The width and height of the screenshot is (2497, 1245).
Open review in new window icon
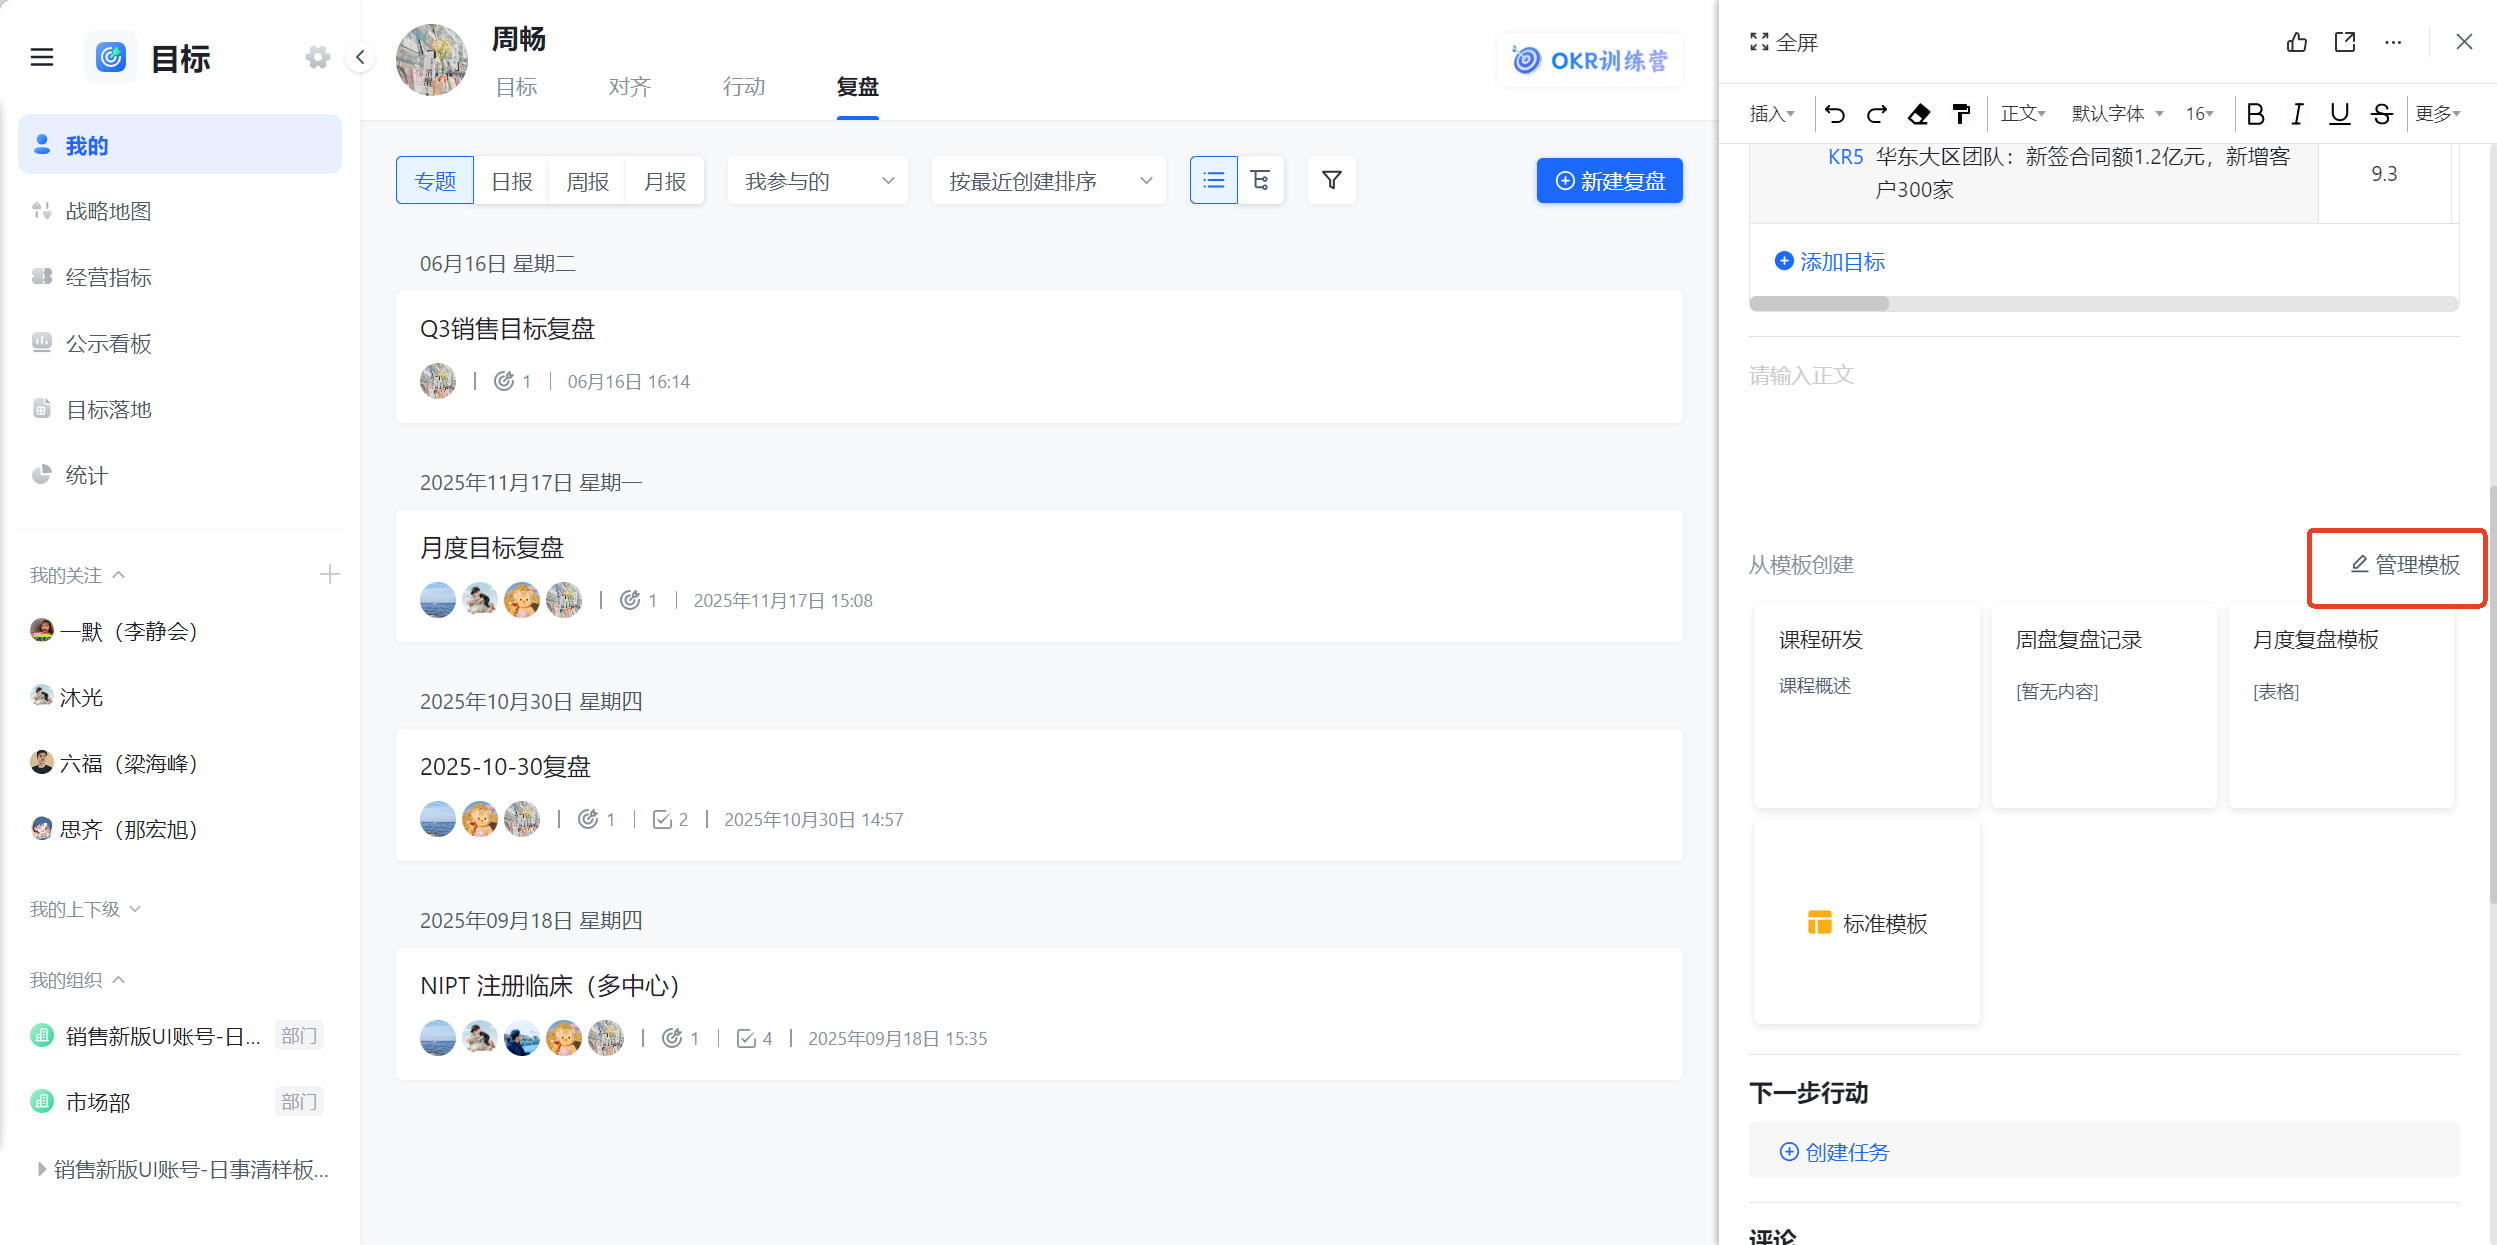(2344, 42)
